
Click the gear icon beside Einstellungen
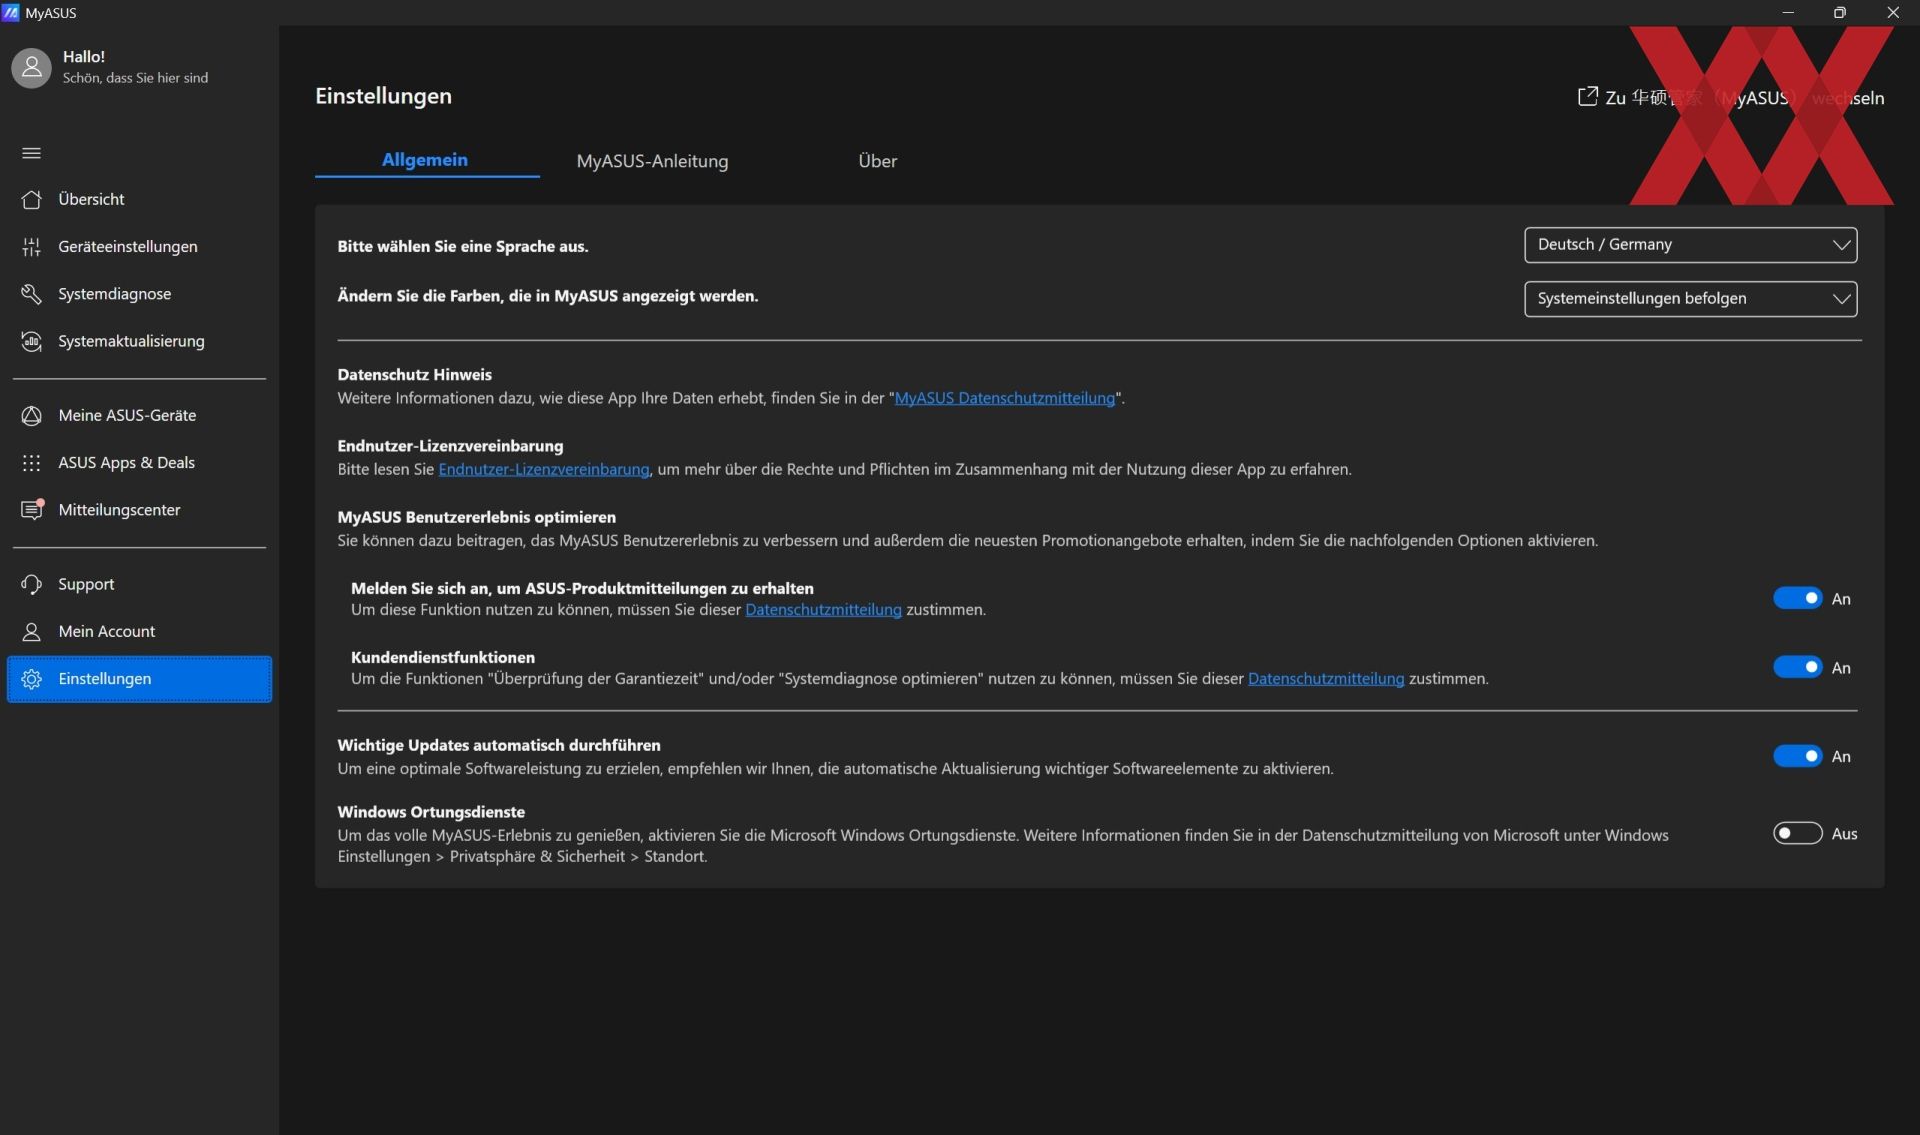(31, 678)
